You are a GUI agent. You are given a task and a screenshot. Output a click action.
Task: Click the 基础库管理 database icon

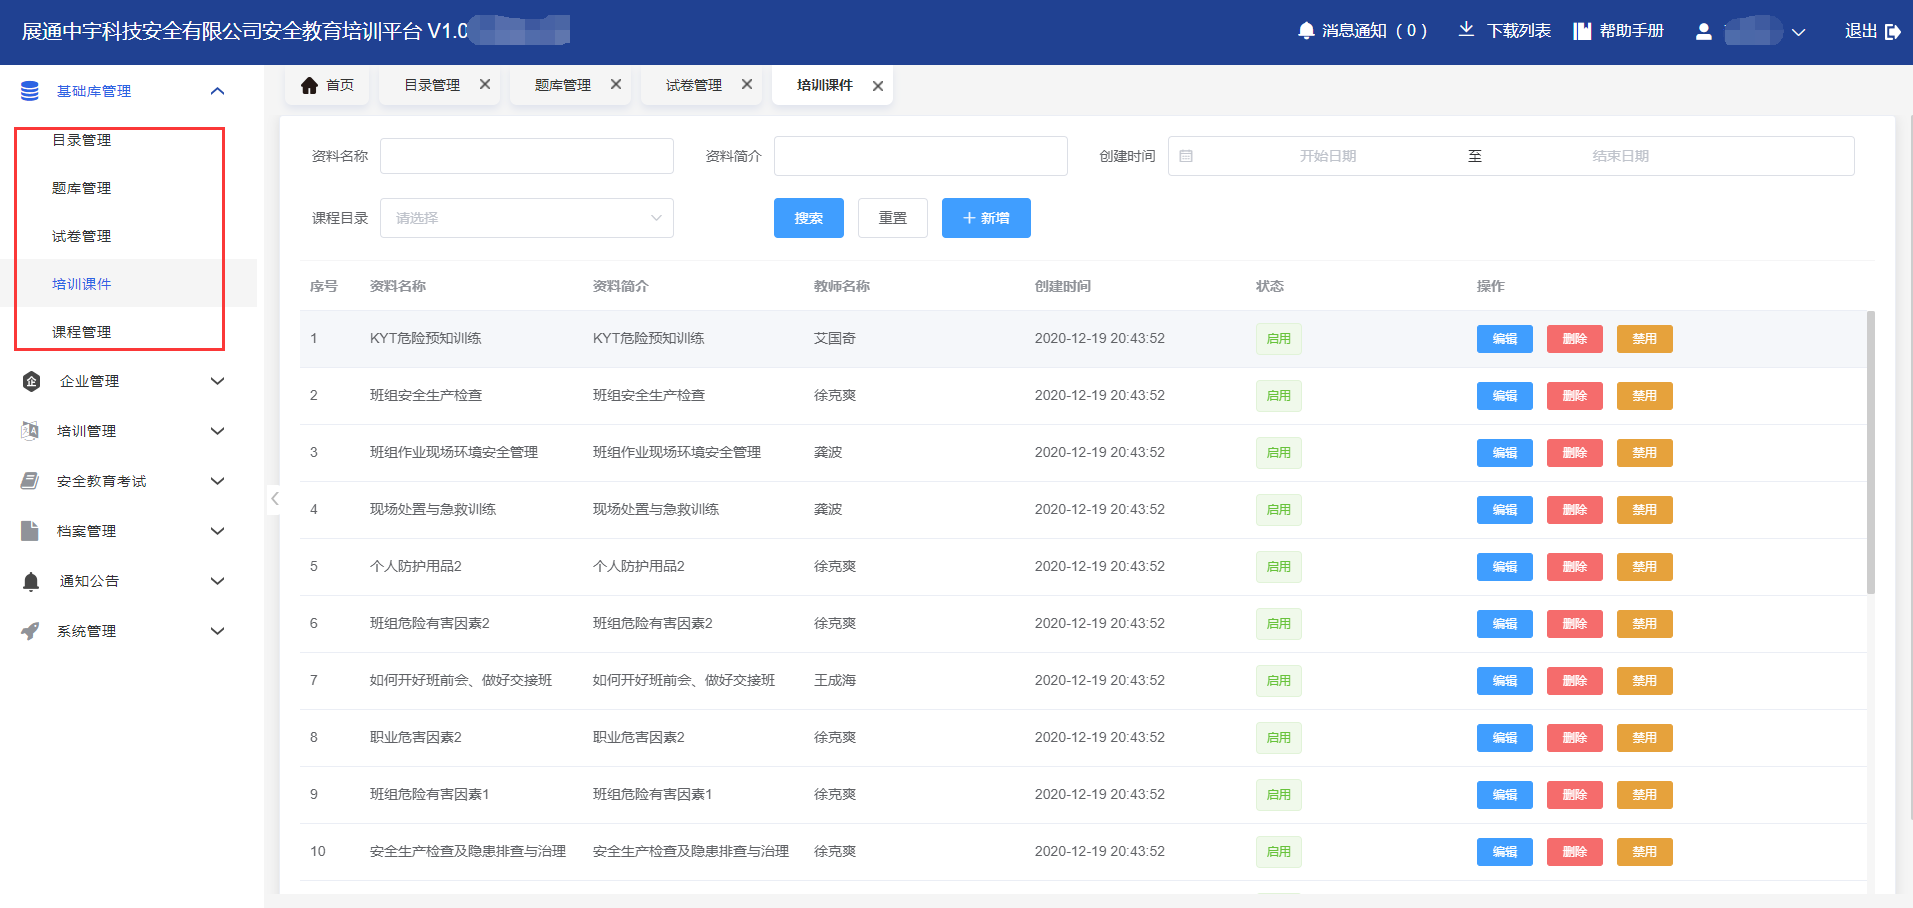[x=30, y=91]
